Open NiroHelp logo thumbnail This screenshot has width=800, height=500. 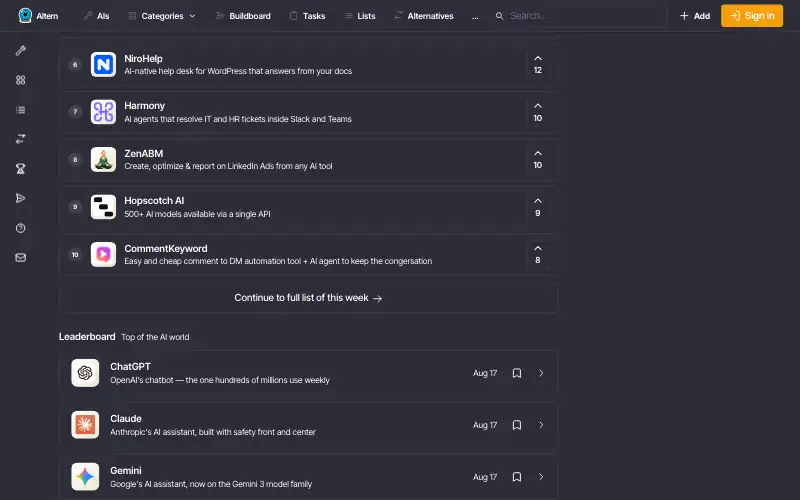tap(104, 64)
